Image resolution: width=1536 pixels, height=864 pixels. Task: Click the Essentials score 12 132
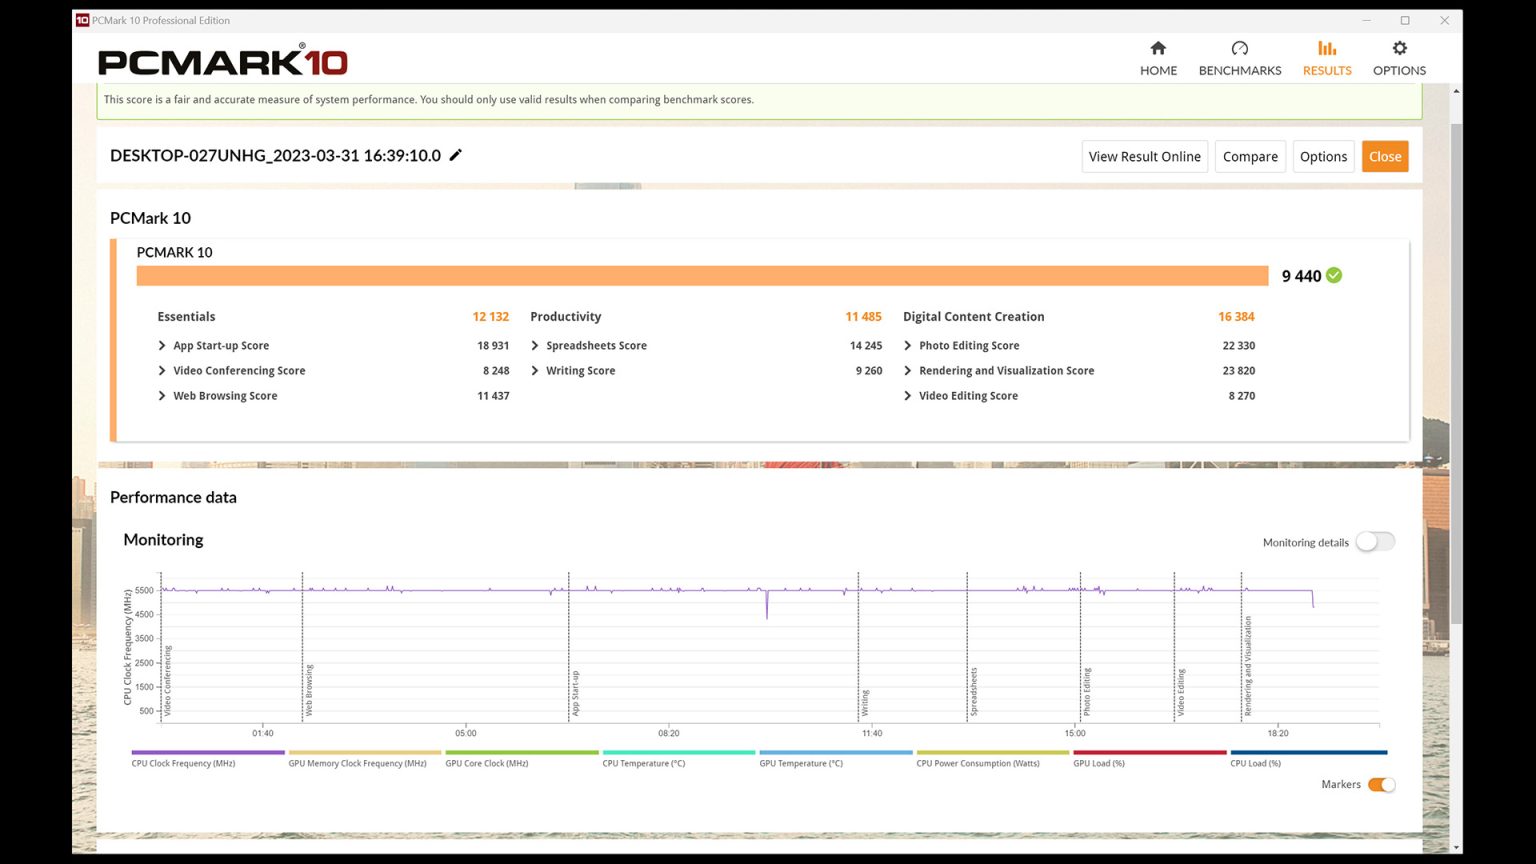coord(490,316)
